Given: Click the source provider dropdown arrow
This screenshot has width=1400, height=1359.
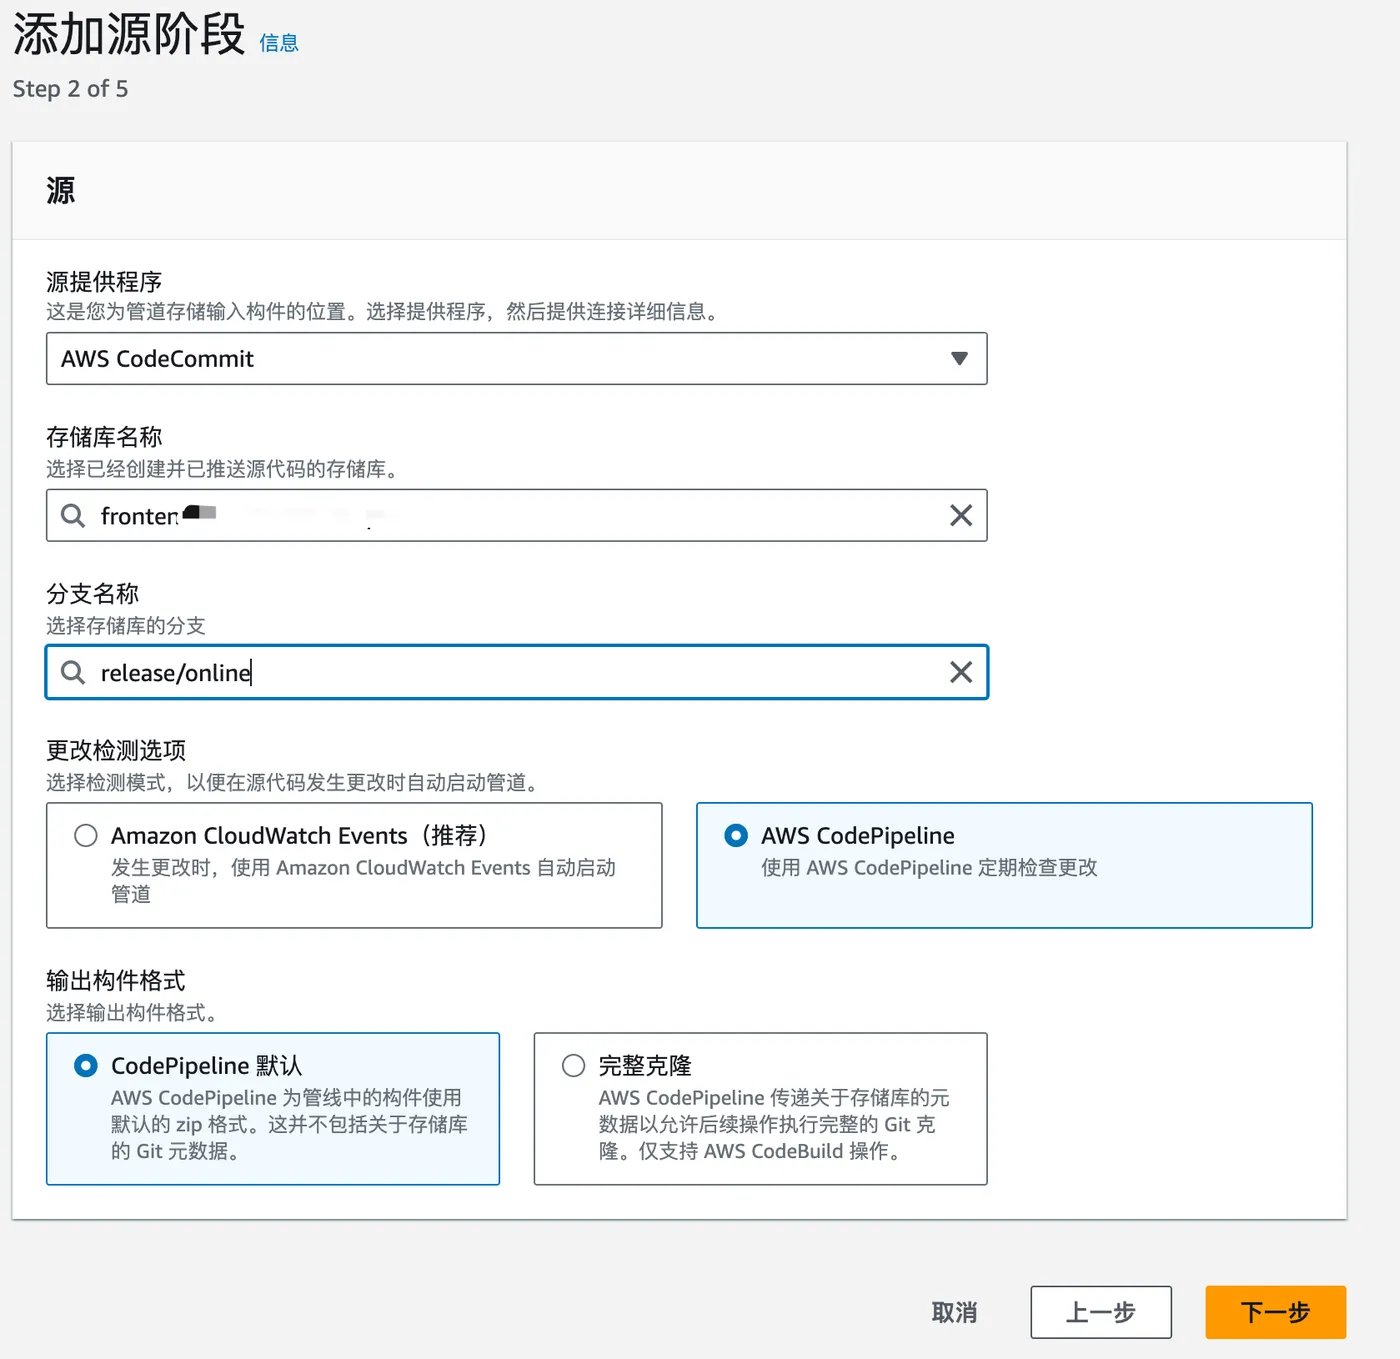Looking at the screenshot, I should point(959,359).
